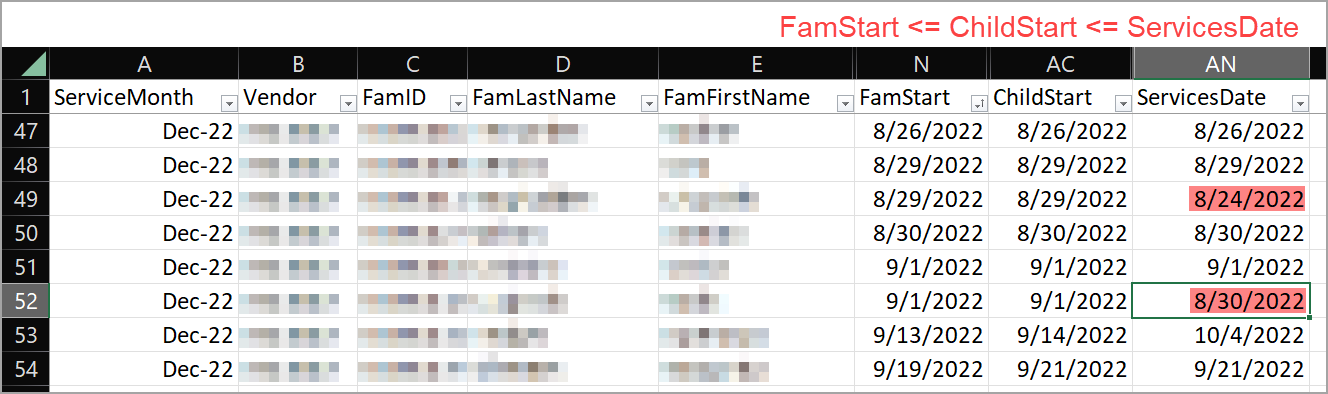The image size is (1328, 394).
Task: Open the ServiceMonth filter dropdown
Action: click(228, 102)
